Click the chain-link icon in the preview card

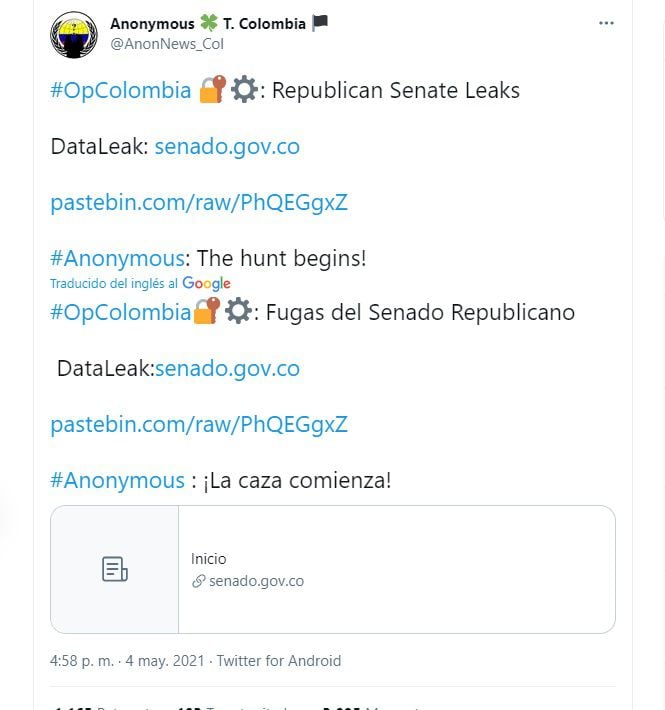(198, 581)
